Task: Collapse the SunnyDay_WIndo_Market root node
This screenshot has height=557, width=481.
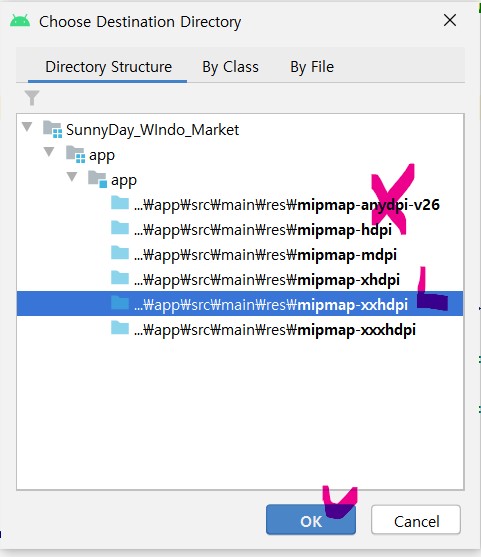Action: click(27, 127)
